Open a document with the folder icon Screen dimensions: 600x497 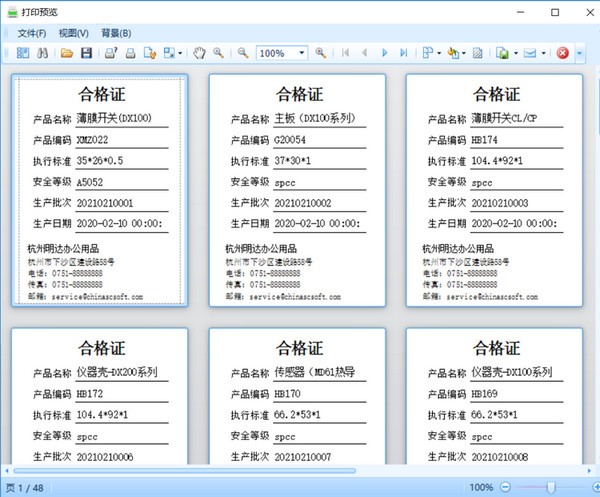point(67,53)
